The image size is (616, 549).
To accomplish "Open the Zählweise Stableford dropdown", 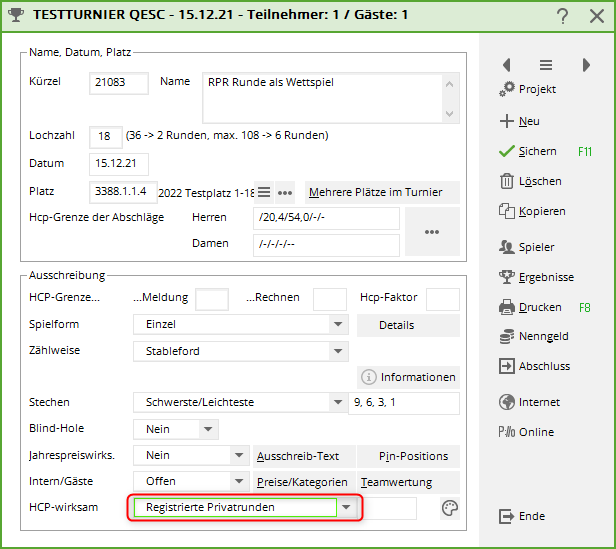I will [x=339, y=351].
